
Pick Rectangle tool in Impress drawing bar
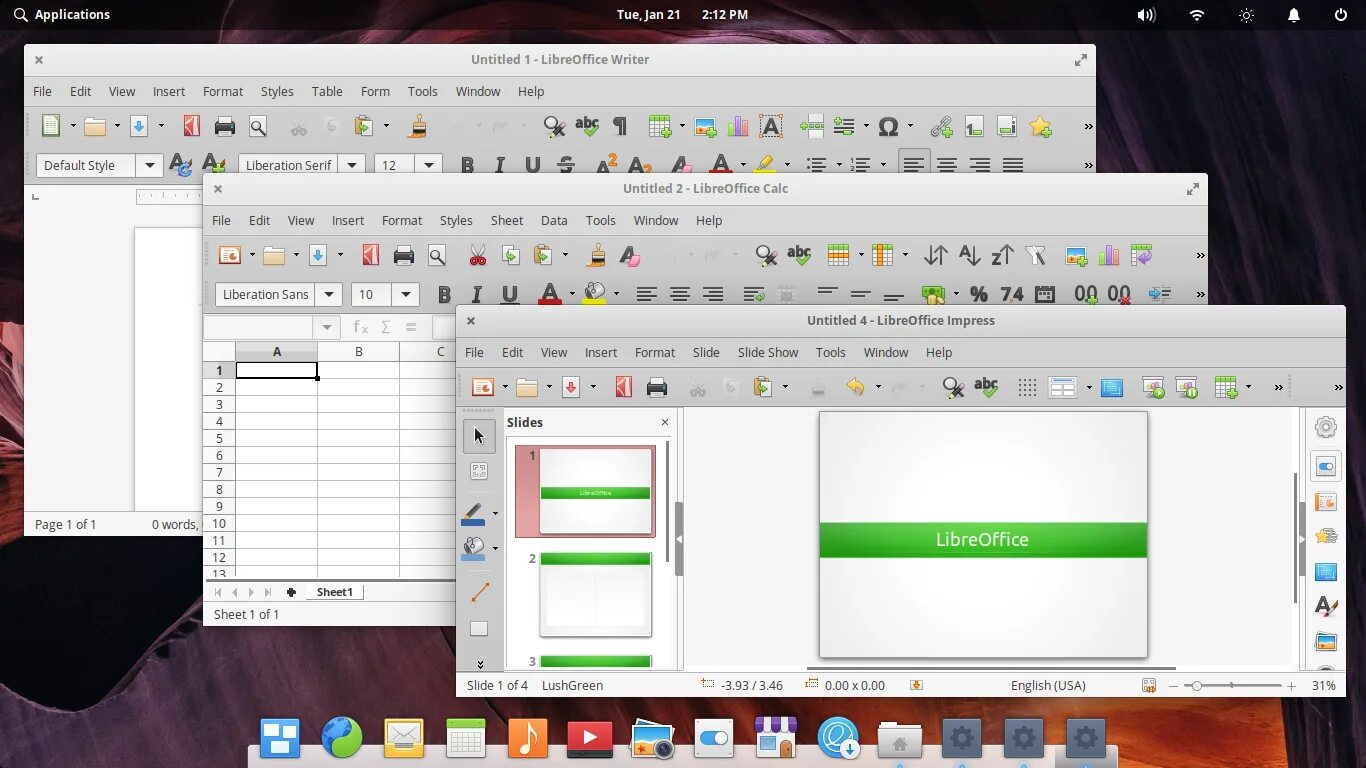point(479,629)
